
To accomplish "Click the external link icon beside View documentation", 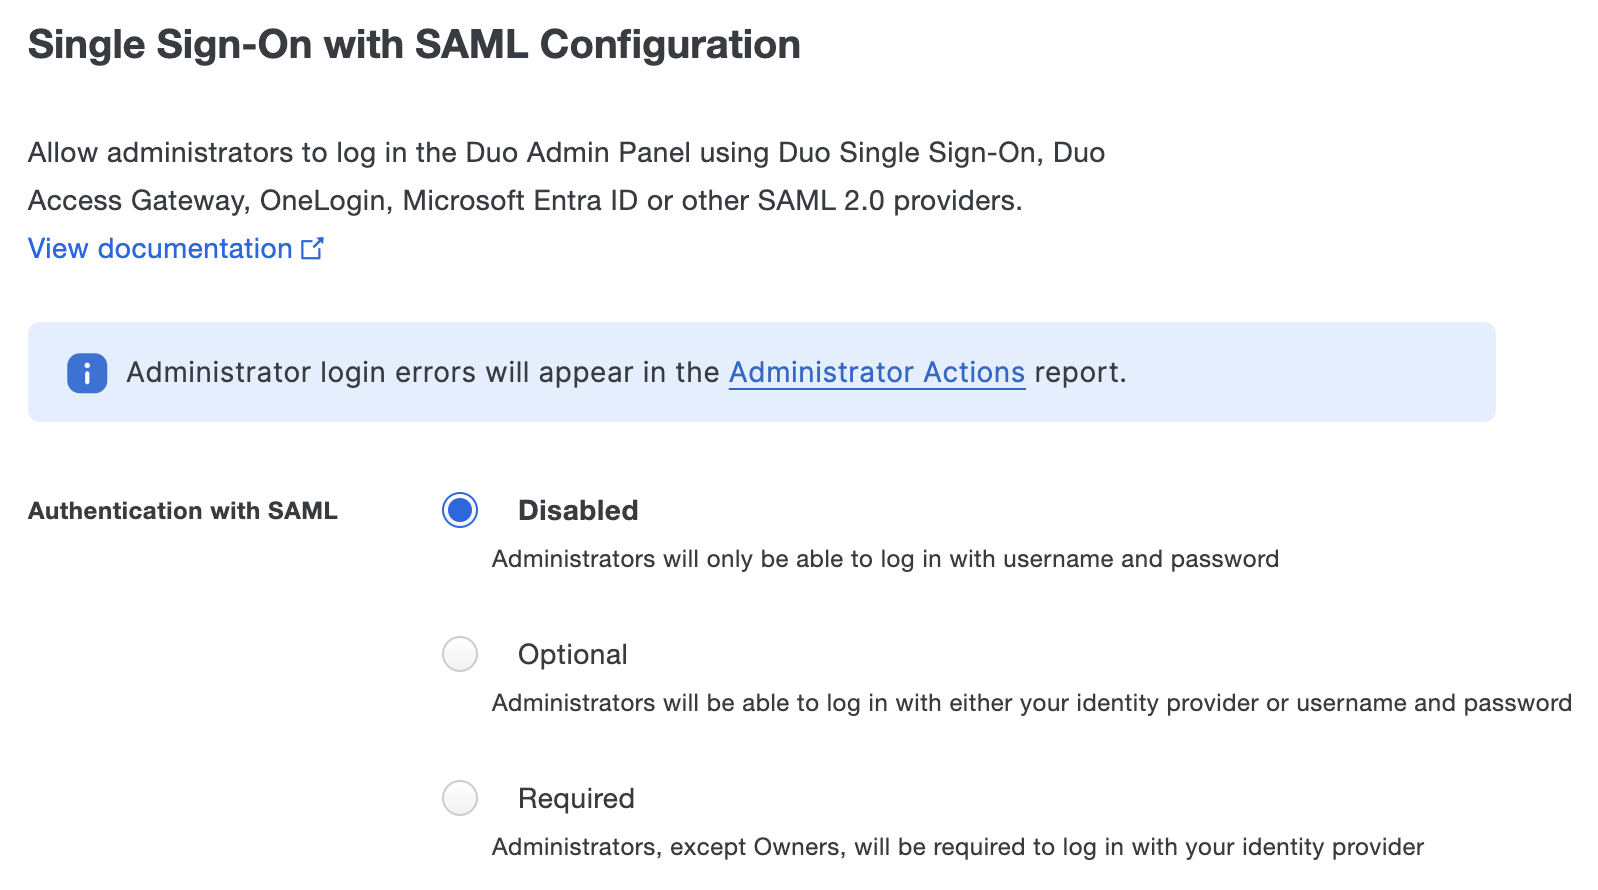I will click(x=314, y=248).
